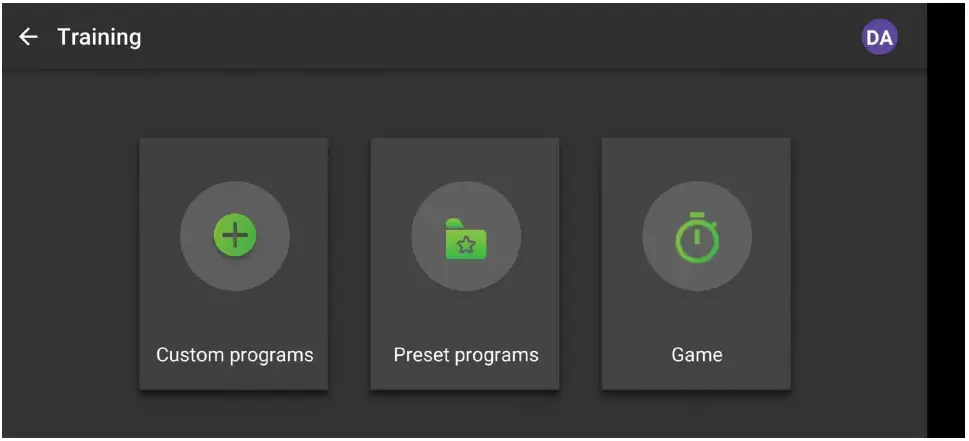Select the grey circle around the plus icon
Screen dimensions: 969x441
pyautogui.click(x=235, y=236)
